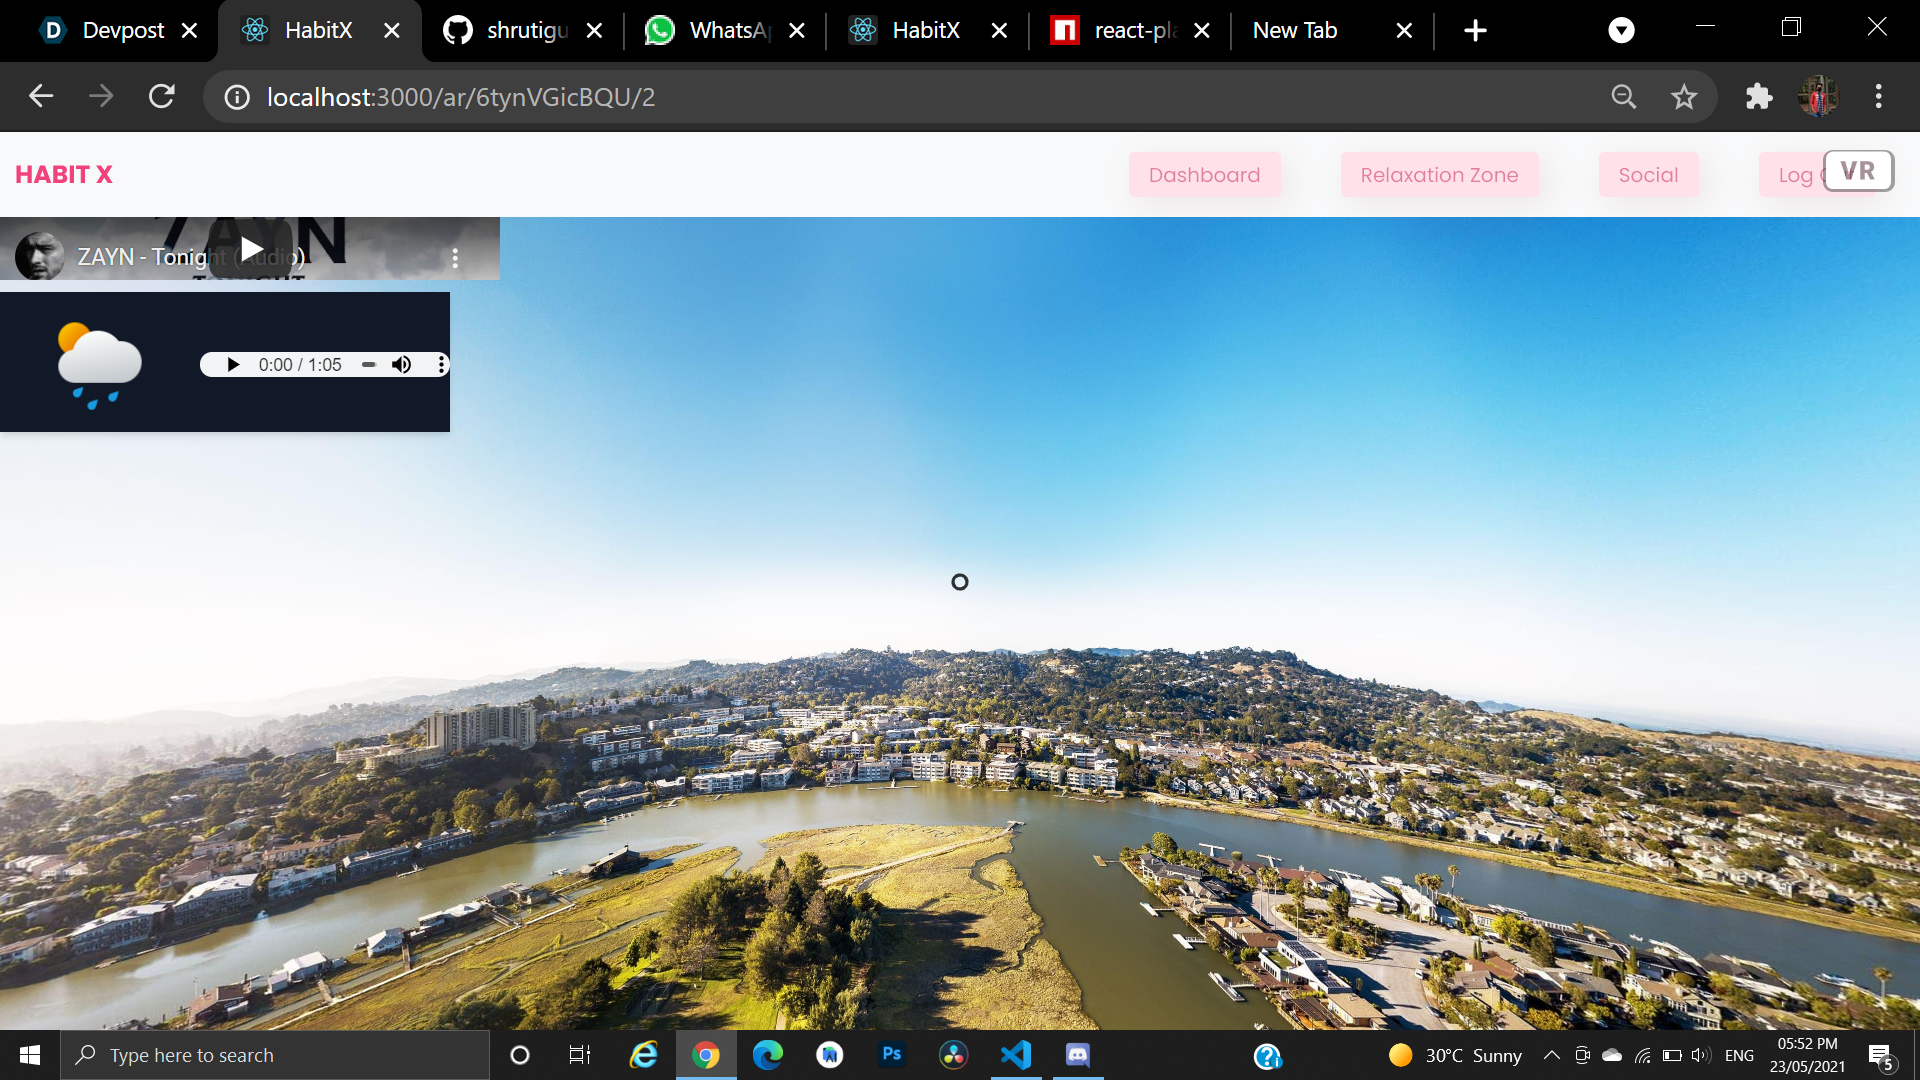Image resolution: width=1920 pixels, height=1080 pixels.
Task: Bookmark this page with star icon
Action: click(x=1684, y=97)
